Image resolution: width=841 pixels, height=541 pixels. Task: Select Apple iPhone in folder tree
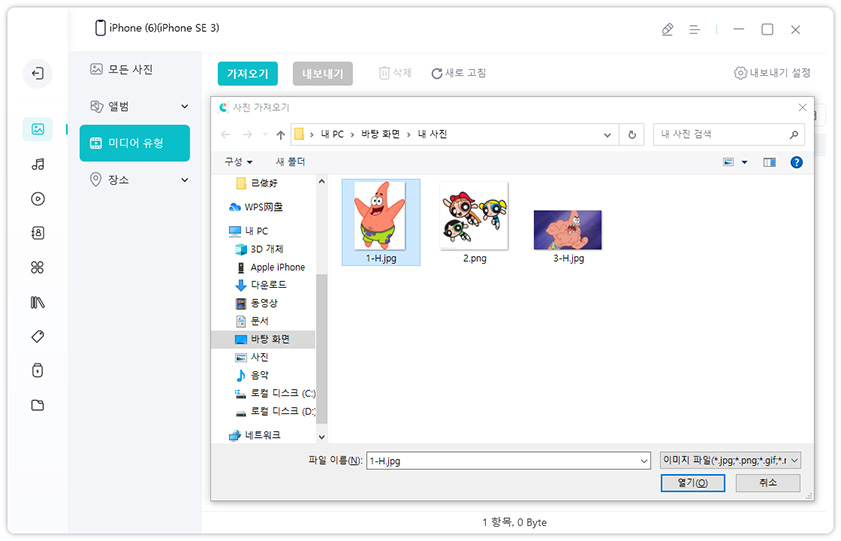click(270, 267)
